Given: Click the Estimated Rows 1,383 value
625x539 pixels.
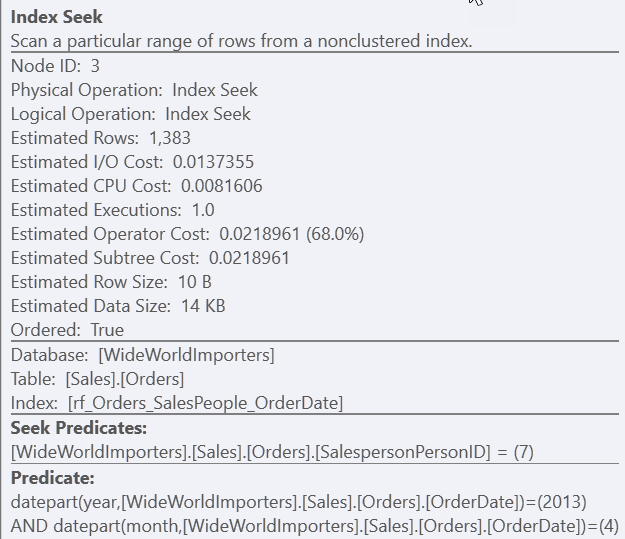Looking at the screenshot, I should (x=169, y=138).
